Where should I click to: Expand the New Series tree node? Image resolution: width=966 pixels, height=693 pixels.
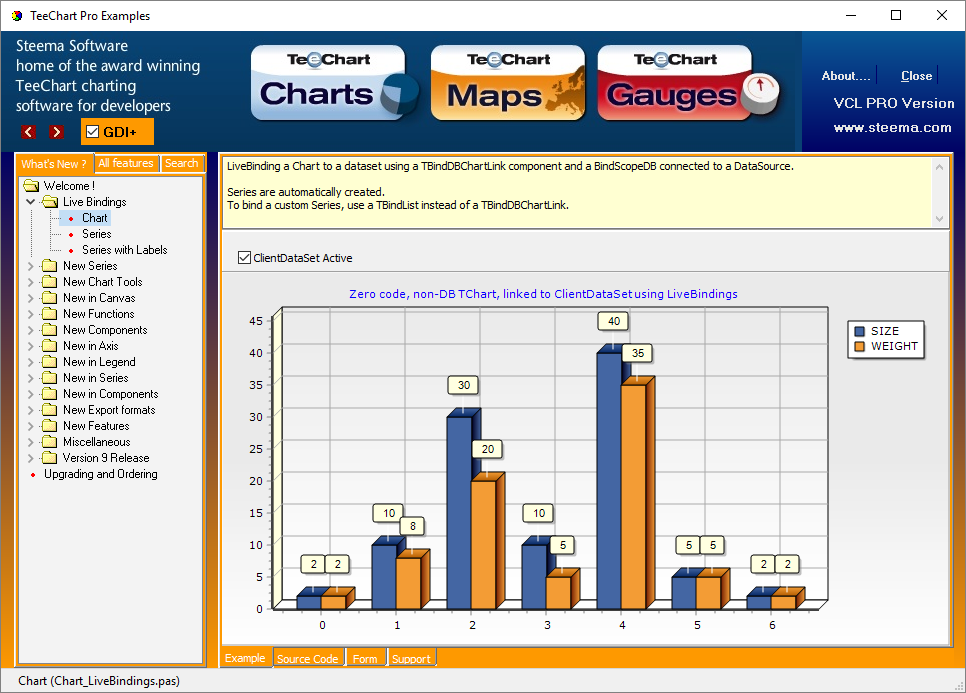click(x=30, y=265)
